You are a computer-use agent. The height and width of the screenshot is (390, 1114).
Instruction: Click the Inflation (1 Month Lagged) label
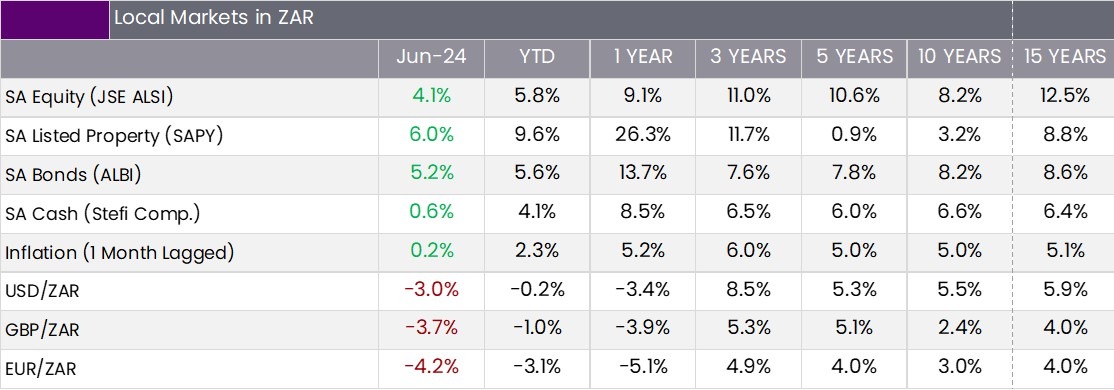click(119, 253)
